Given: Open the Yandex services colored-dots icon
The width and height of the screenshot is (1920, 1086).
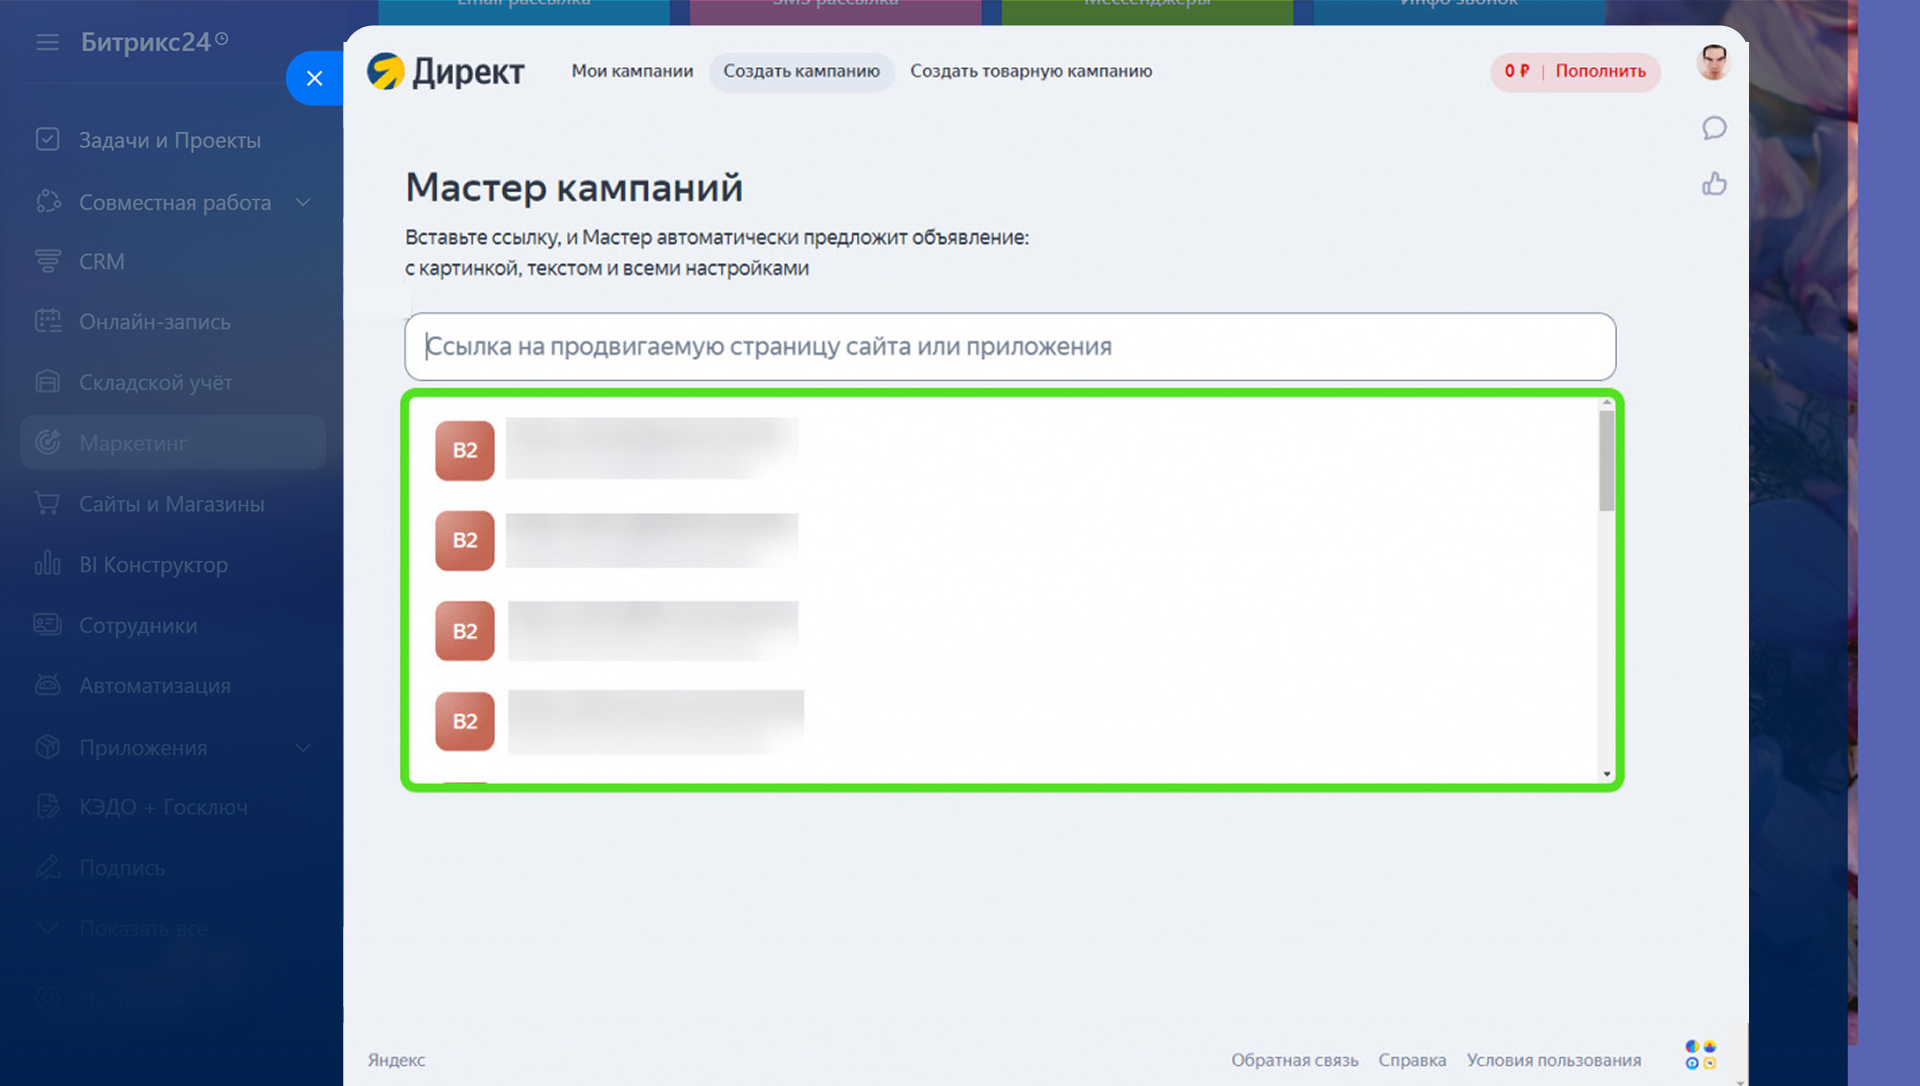Looking at the screenshot, I should 1700,1054.
